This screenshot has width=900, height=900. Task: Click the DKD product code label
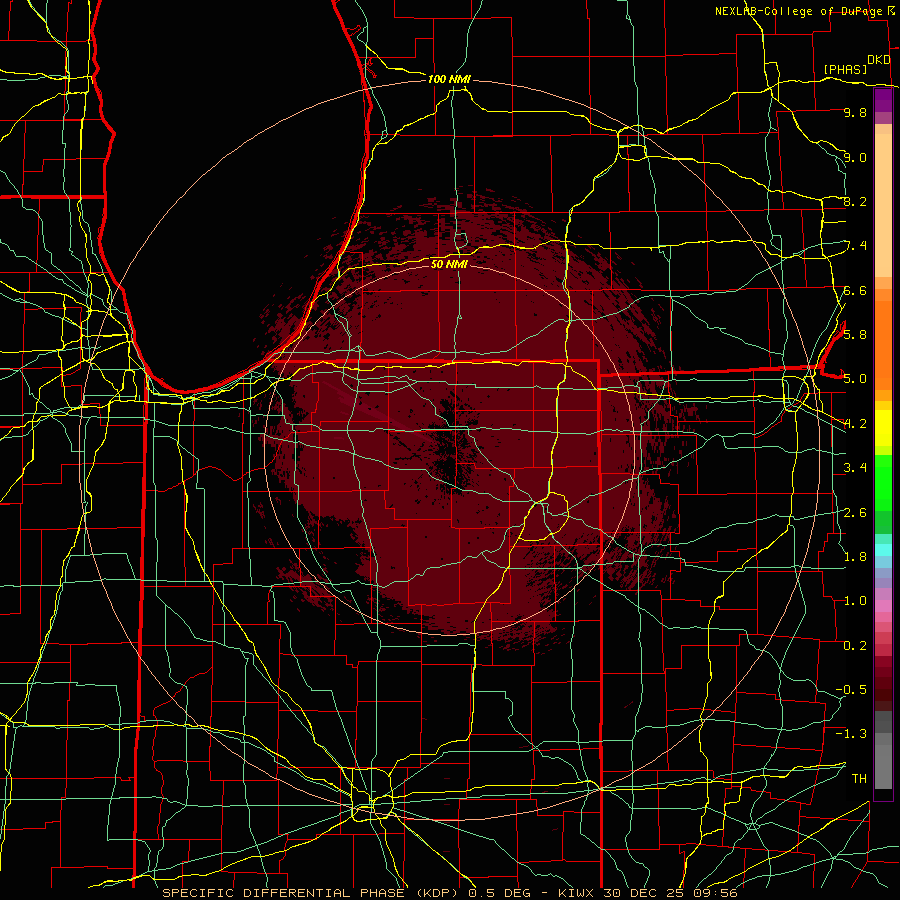[879, 60]
